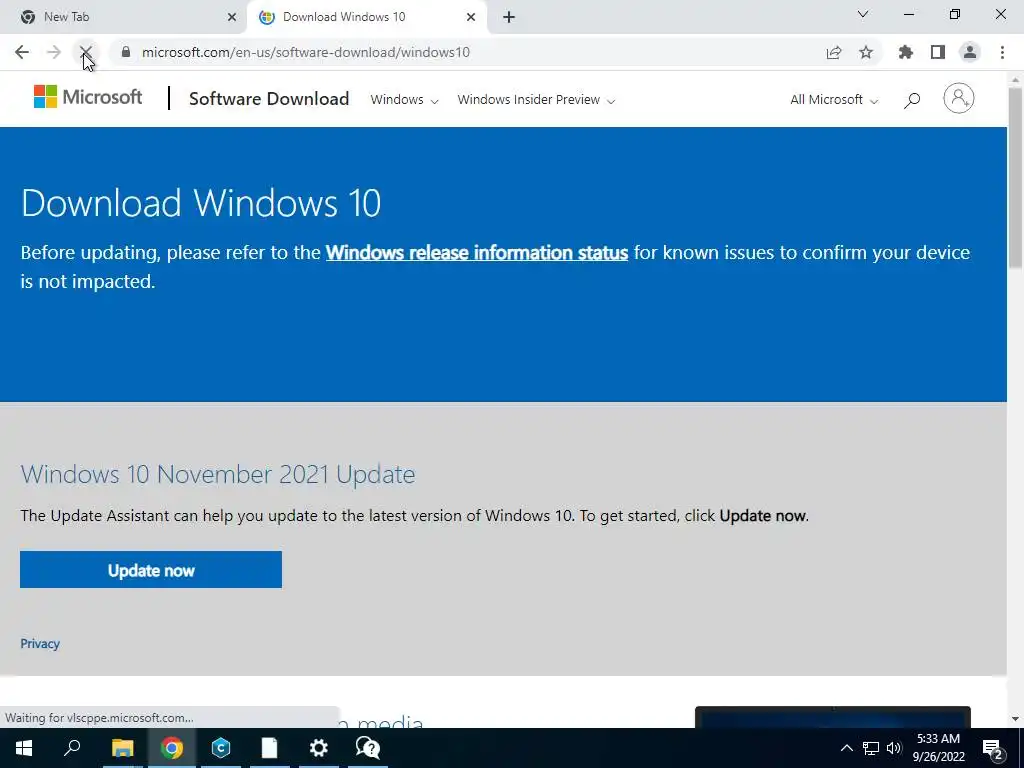1024x768 pixels.
Task: Open the Windows release information status link
Action: pos(477,253)
